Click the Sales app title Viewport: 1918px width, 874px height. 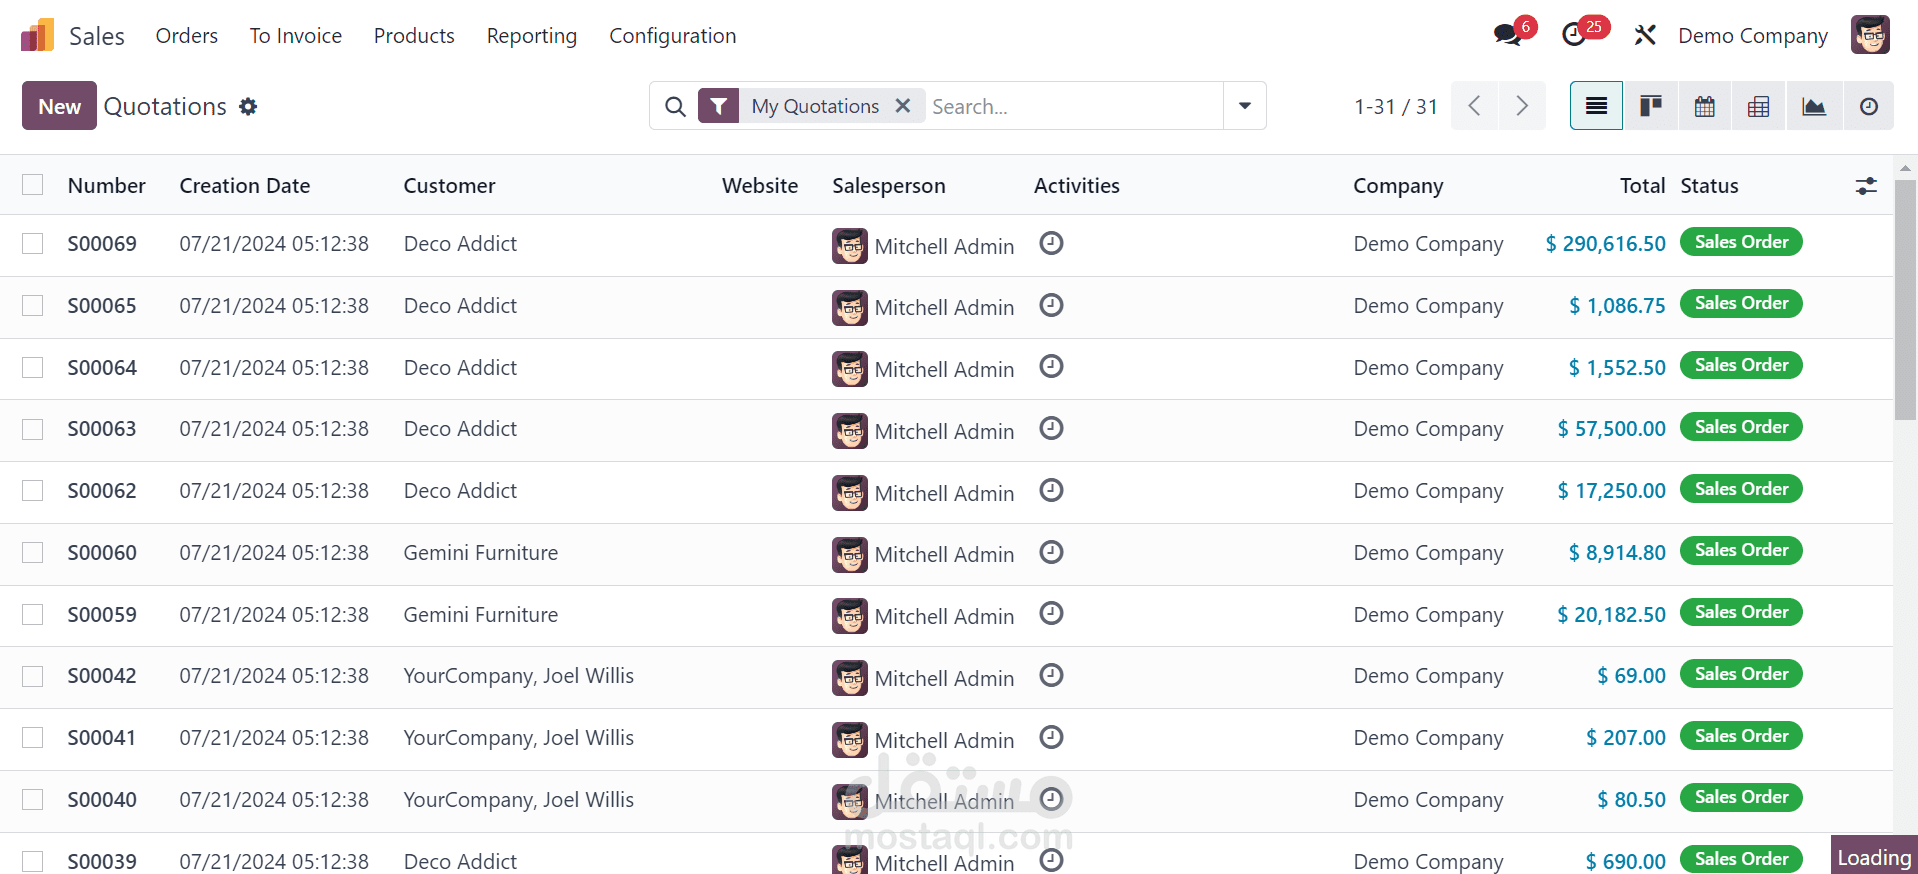click(x=97, y=36)
